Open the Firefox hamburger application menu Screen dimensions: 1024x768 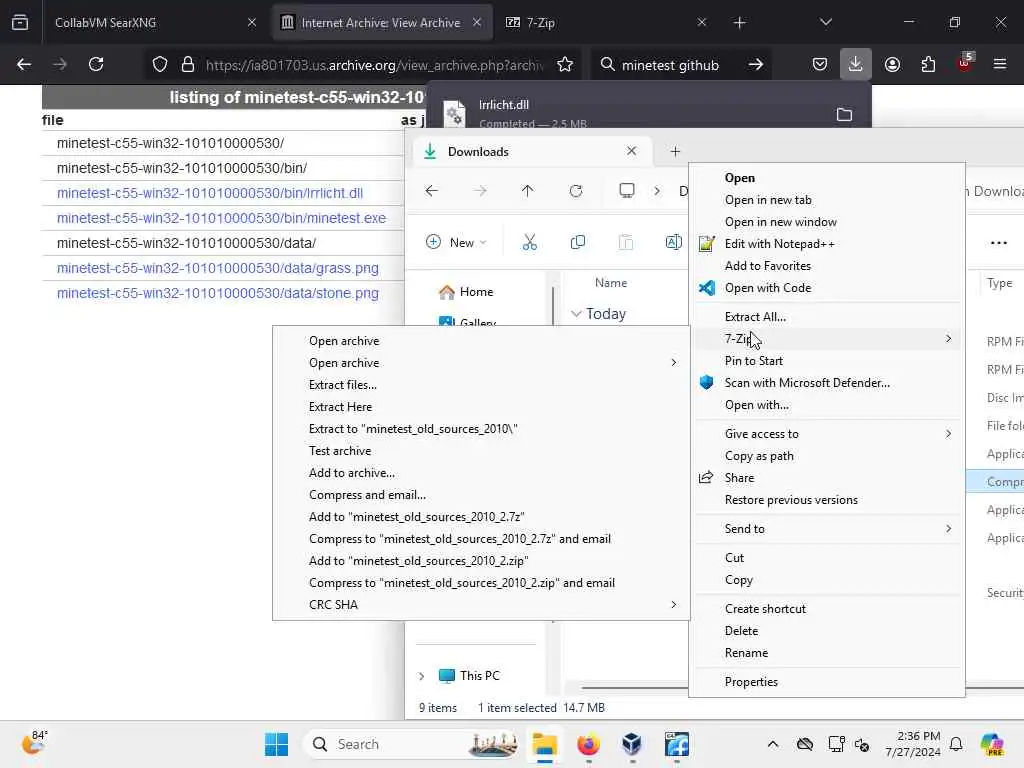(x=1000, y=65)
